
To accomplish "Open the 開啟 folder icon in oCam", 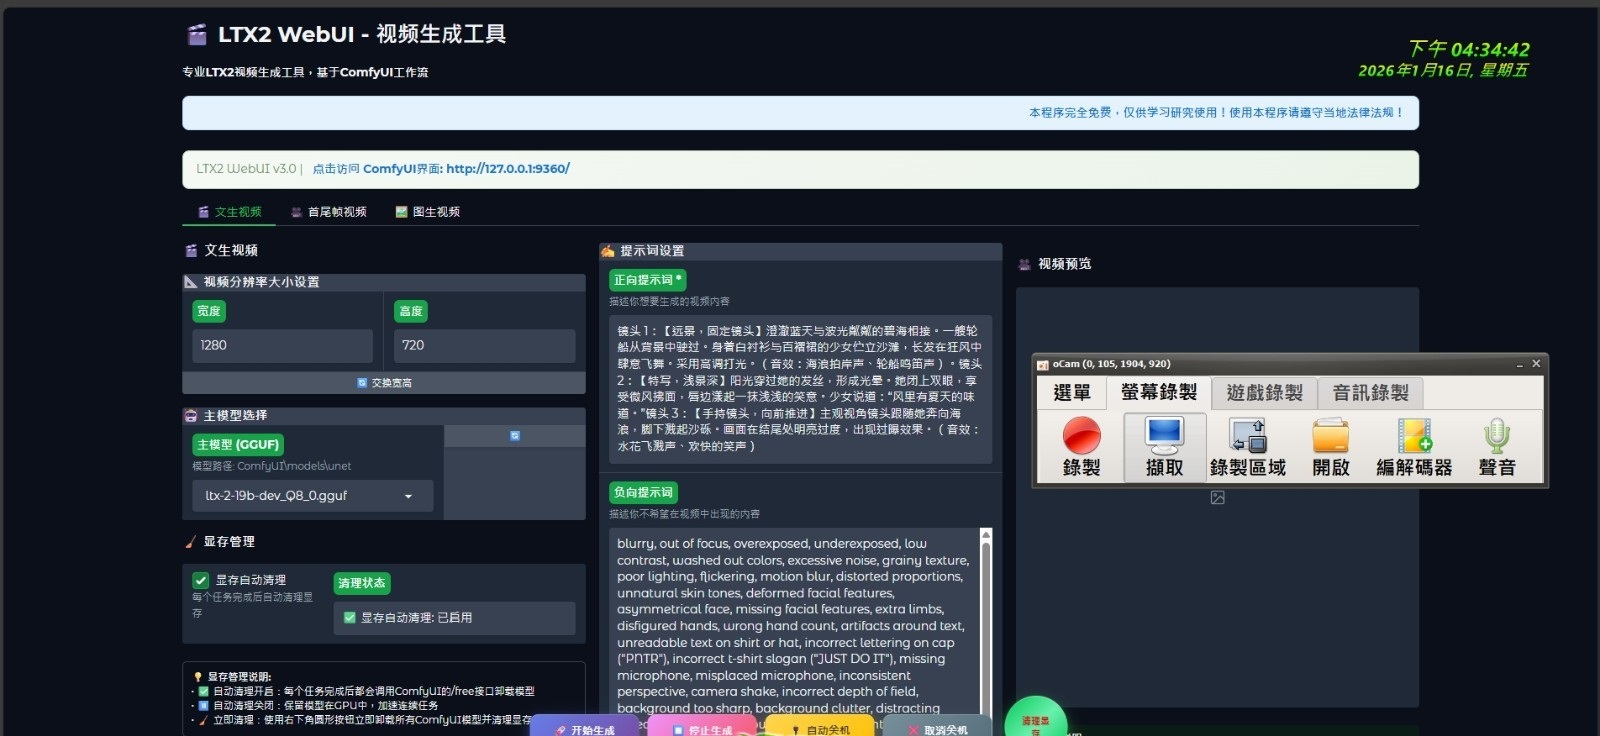I will [1331, 436].
